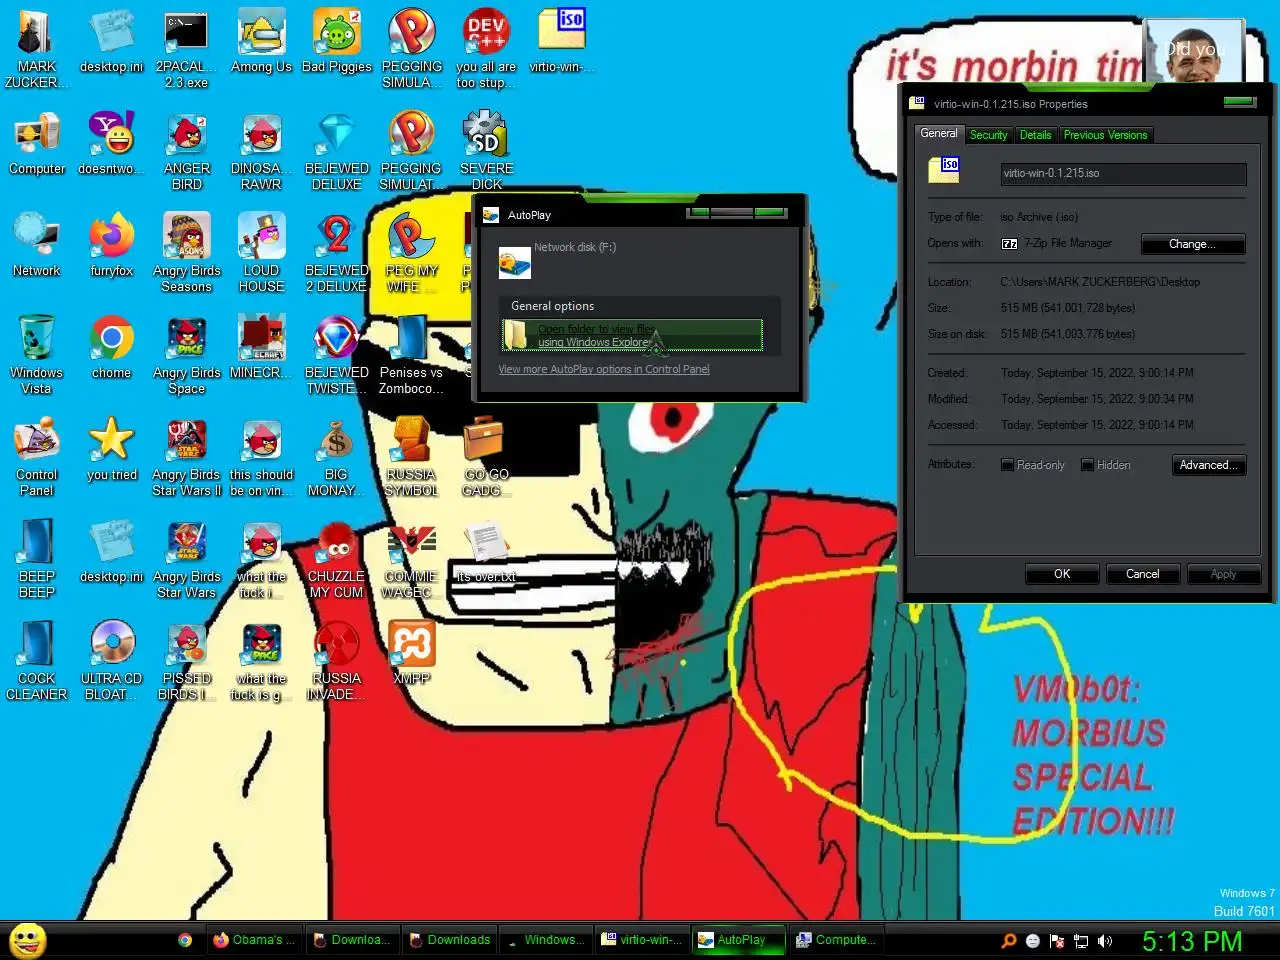
Task: Switch to Compute... taskbar window
Action: pyautogui.click(x=836, y=940)
